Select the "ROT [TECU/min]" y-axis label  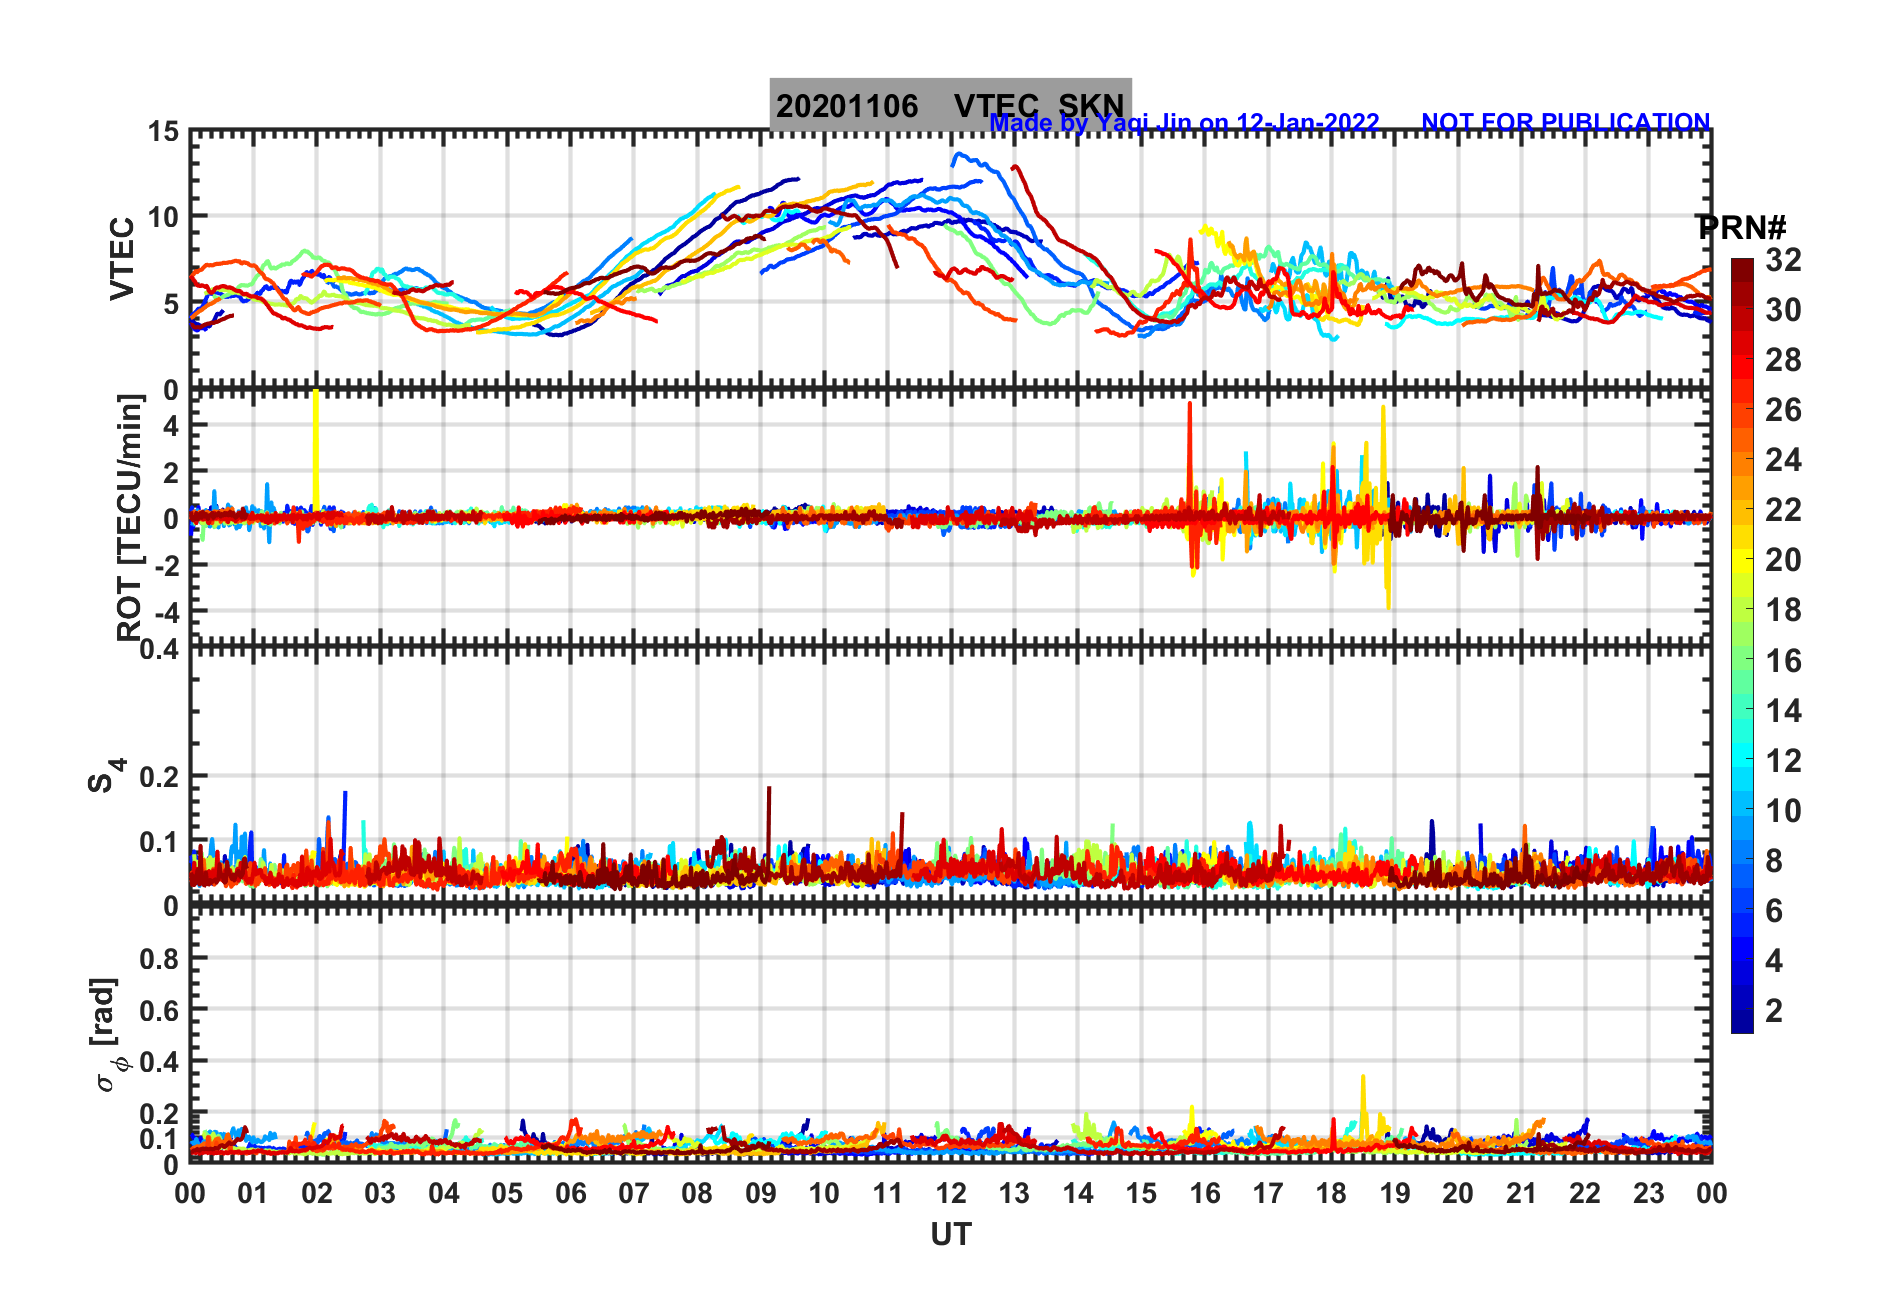(129, 517)
